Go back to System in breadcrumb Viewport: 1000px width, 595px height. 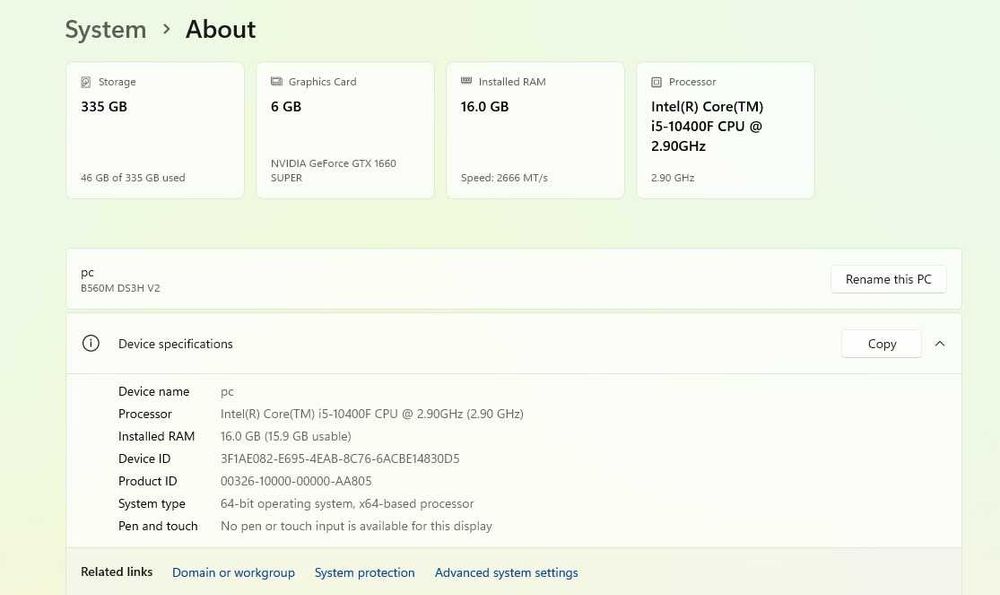pos(106,29)
